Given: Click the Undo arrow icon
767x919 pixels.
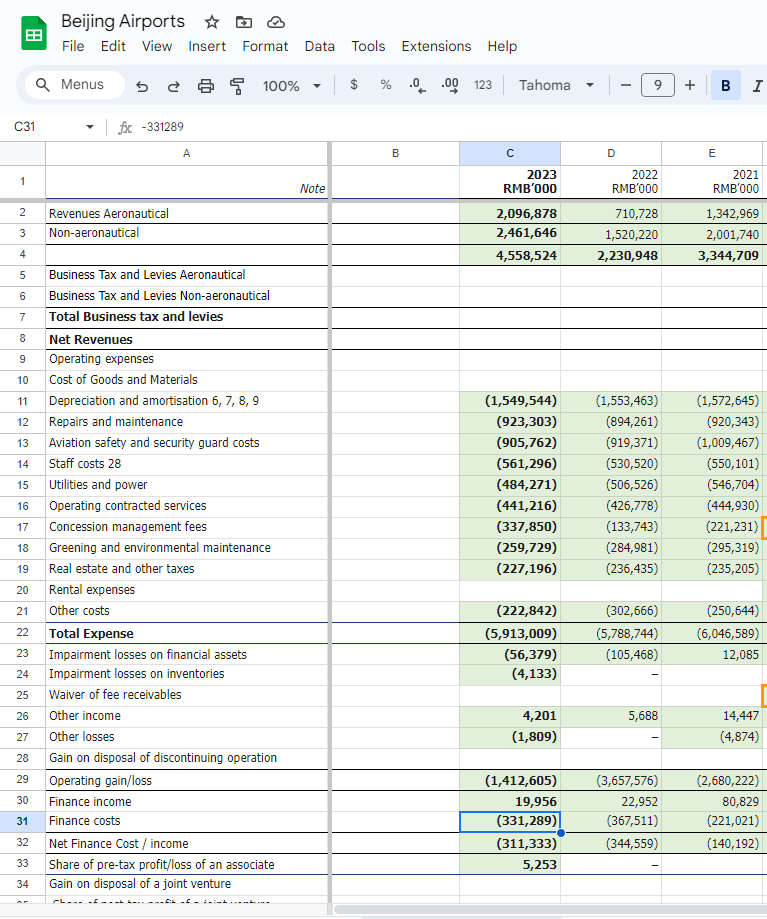Looking at the screenshot, I should pos(142,86).
